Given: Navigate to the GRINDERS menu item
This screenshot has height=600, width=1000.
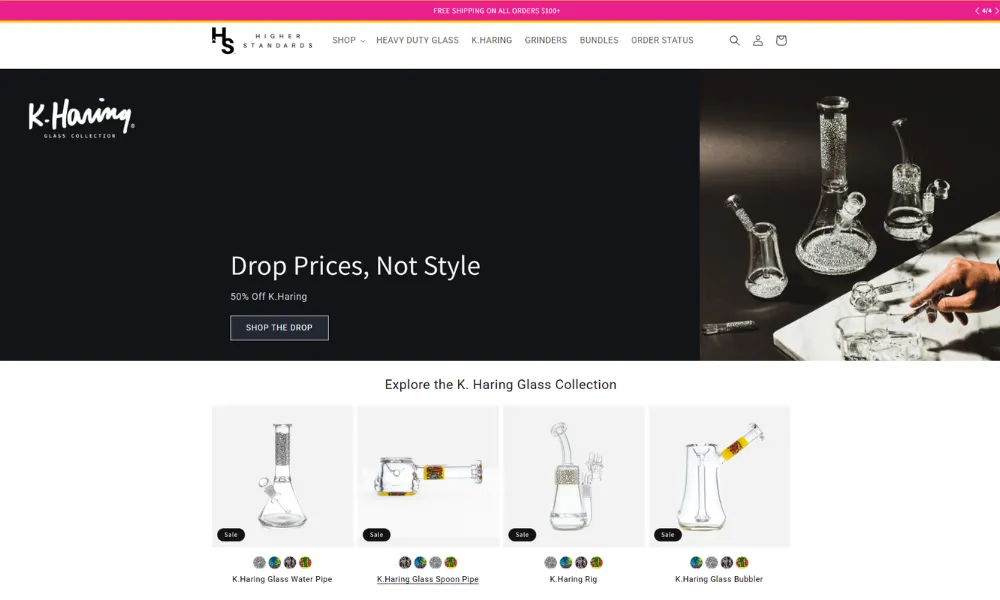Looking at the screenshot, I should [545, 41].
